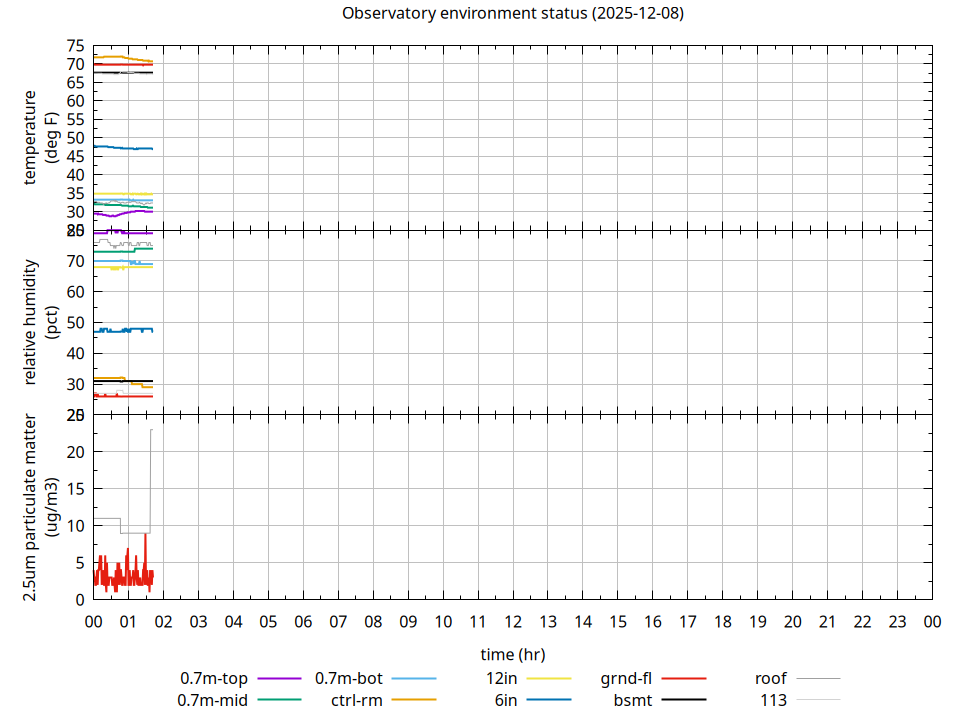
Task: Click the 23 hour tick on time axis
Action: pyautogui.click(x=898, y=622)
